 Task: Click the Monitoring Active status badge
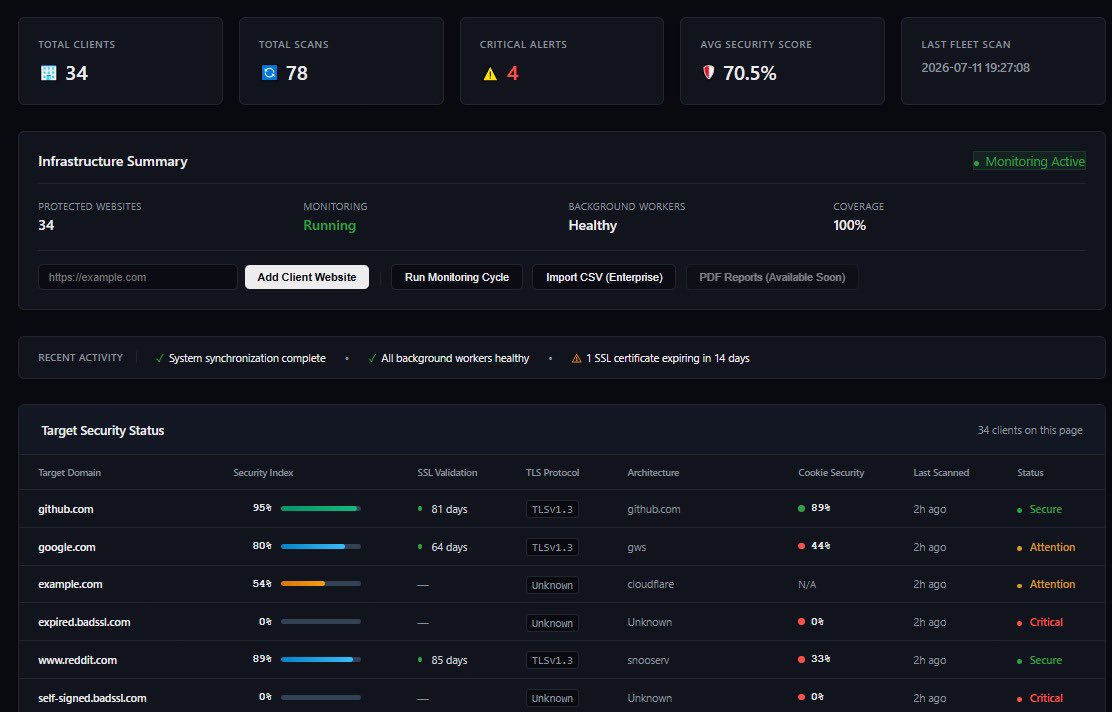point(1029,162)
